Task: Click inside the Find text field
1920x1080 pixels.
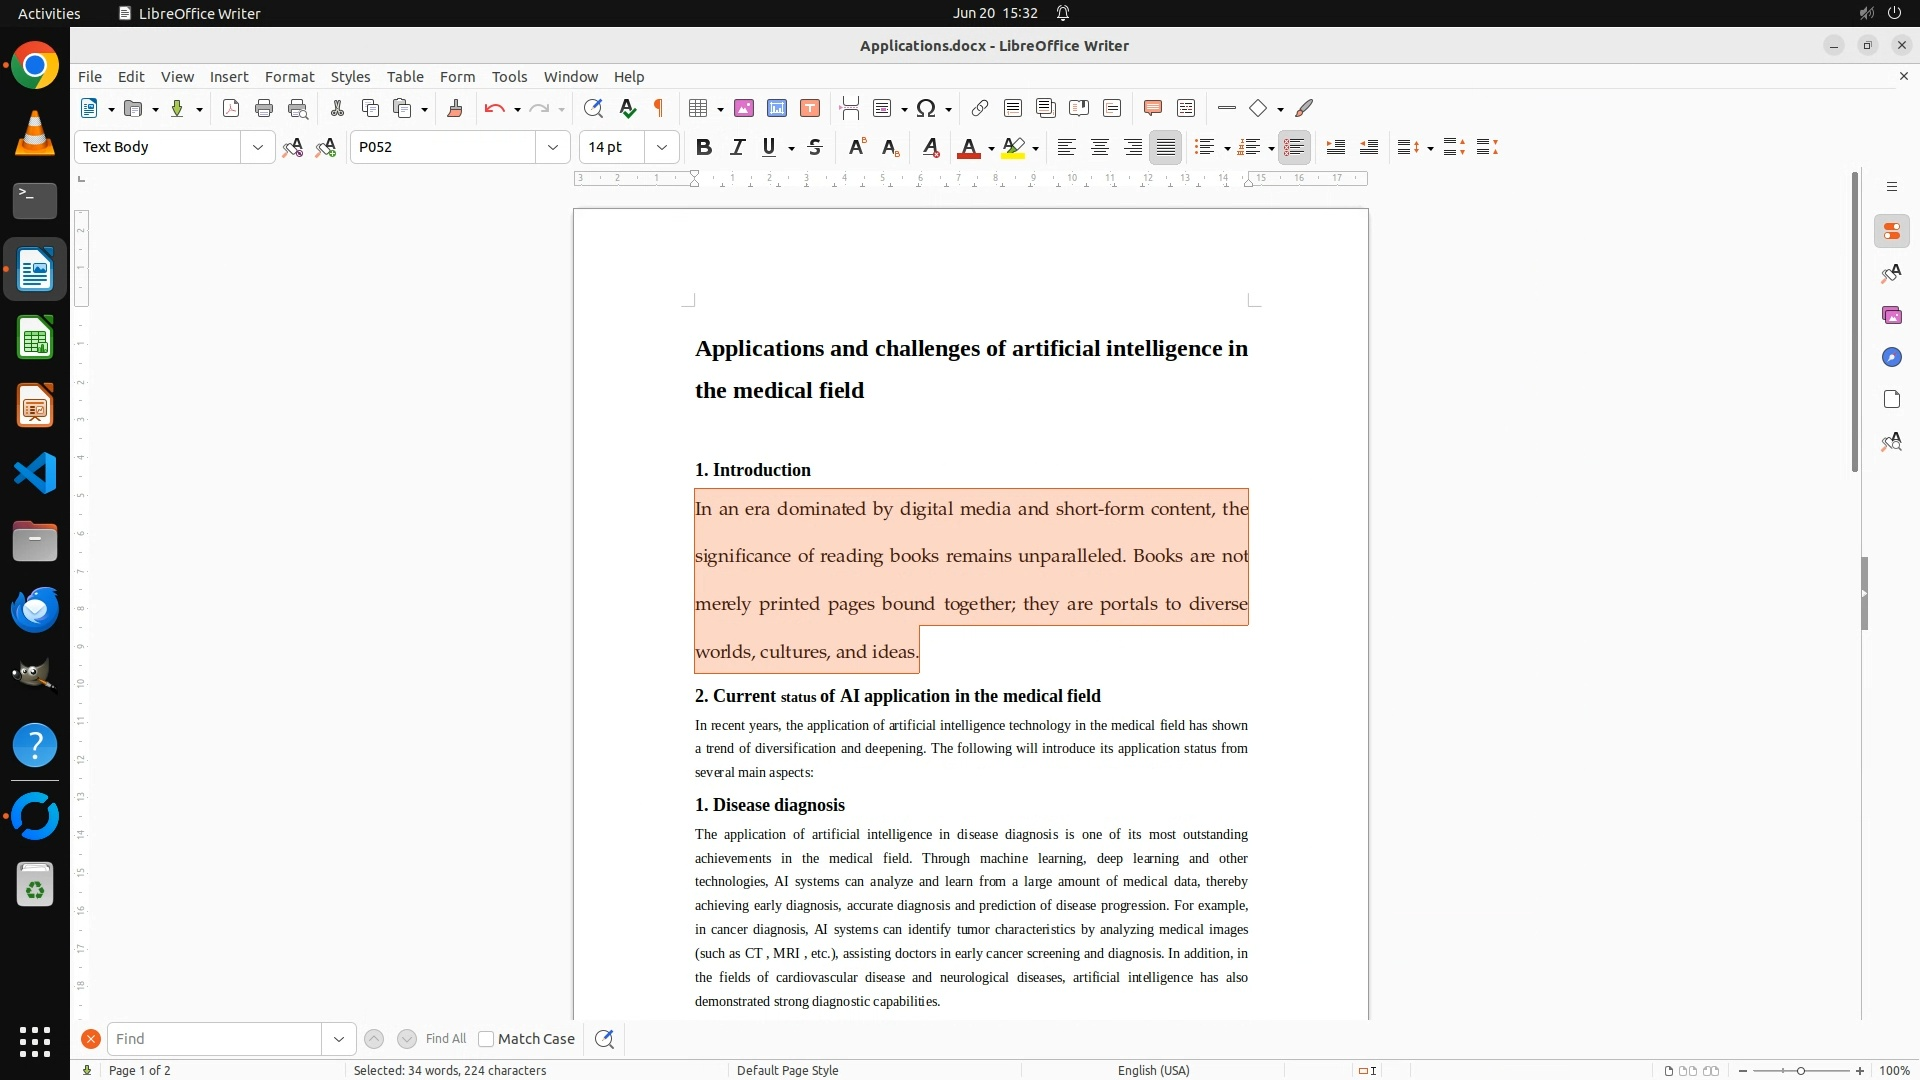Action: pyautogui.click(x=214, y=1039)
